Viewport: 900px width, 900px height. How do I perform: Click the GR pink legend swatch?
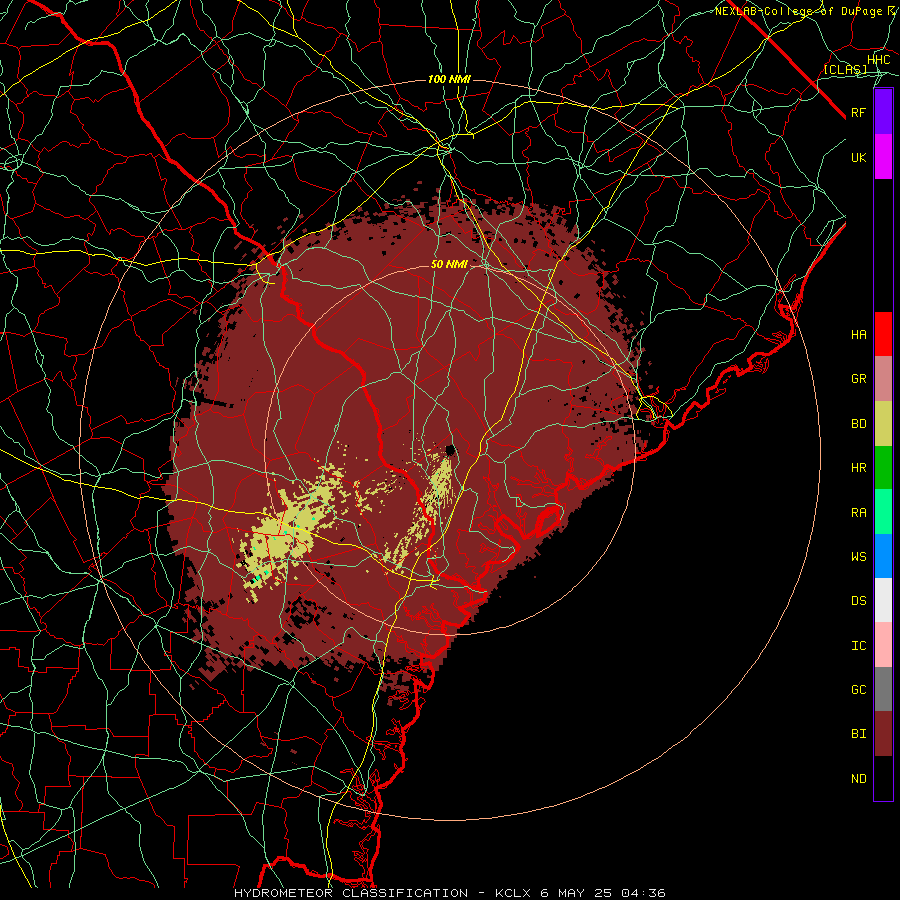883,378
